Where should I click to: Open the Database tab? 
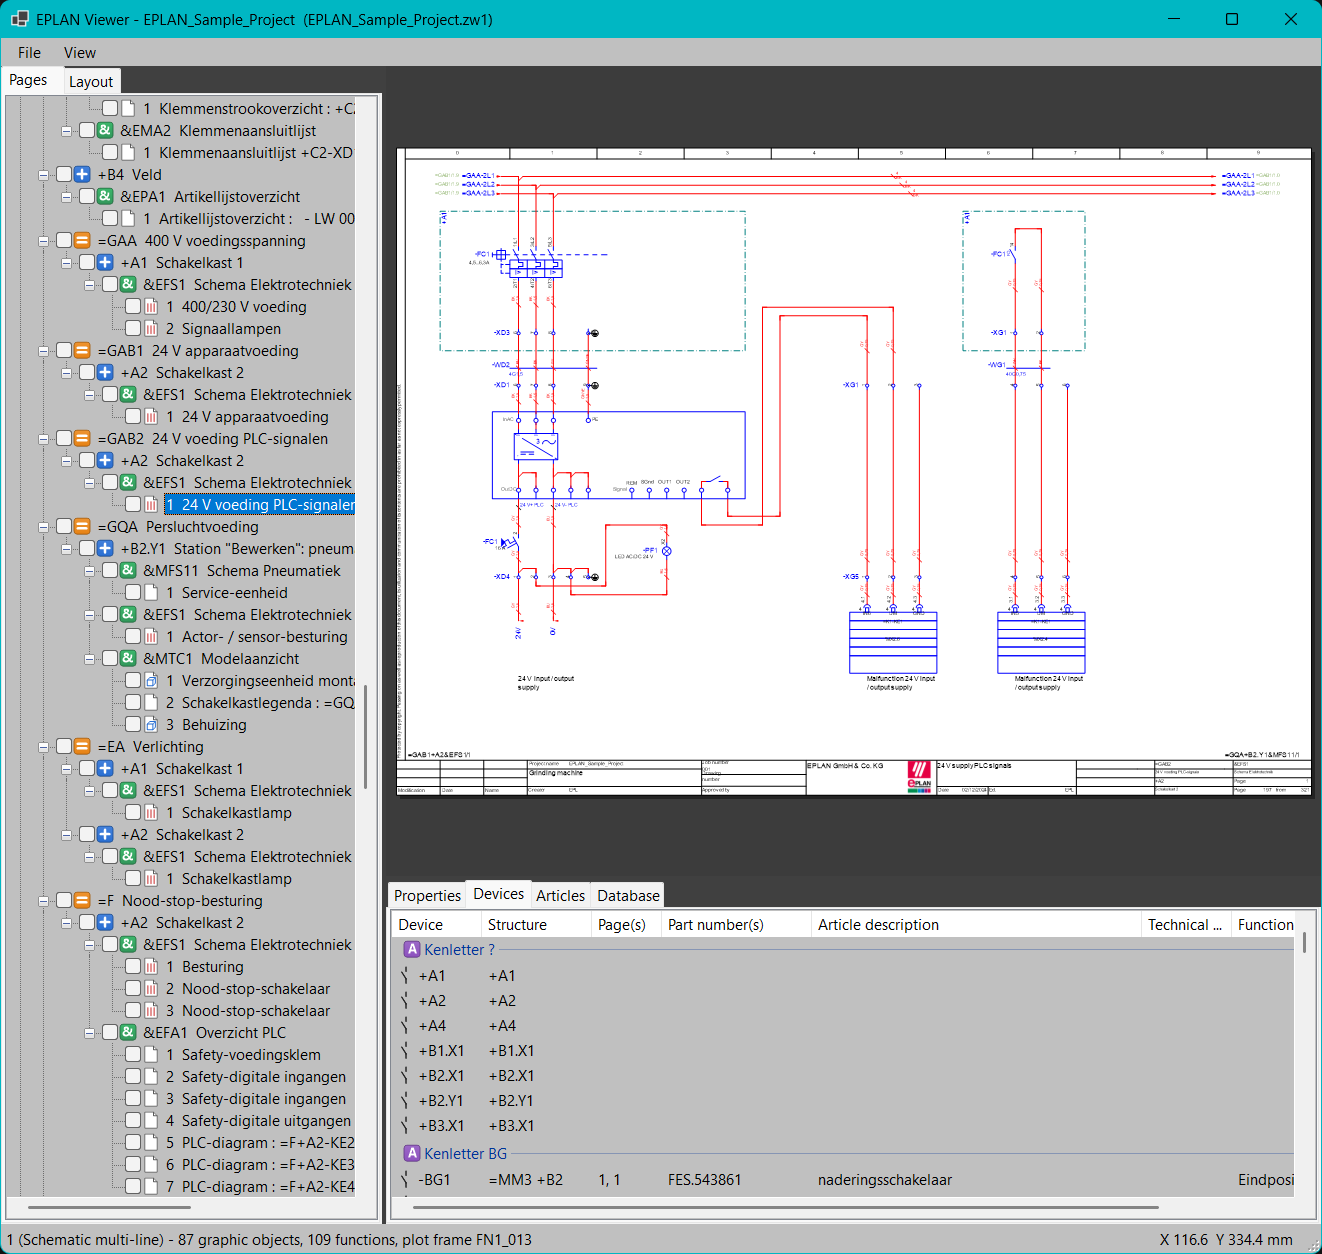point(628,896)
